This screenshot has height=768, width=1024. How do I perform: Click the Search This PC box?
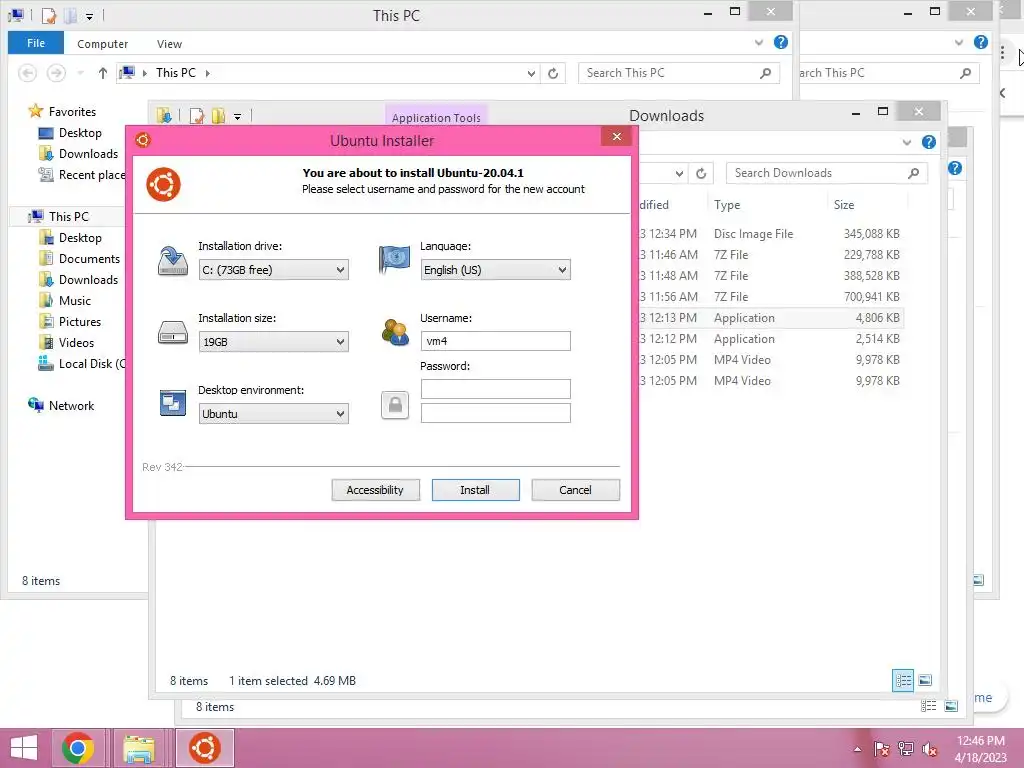coord(679,73)
